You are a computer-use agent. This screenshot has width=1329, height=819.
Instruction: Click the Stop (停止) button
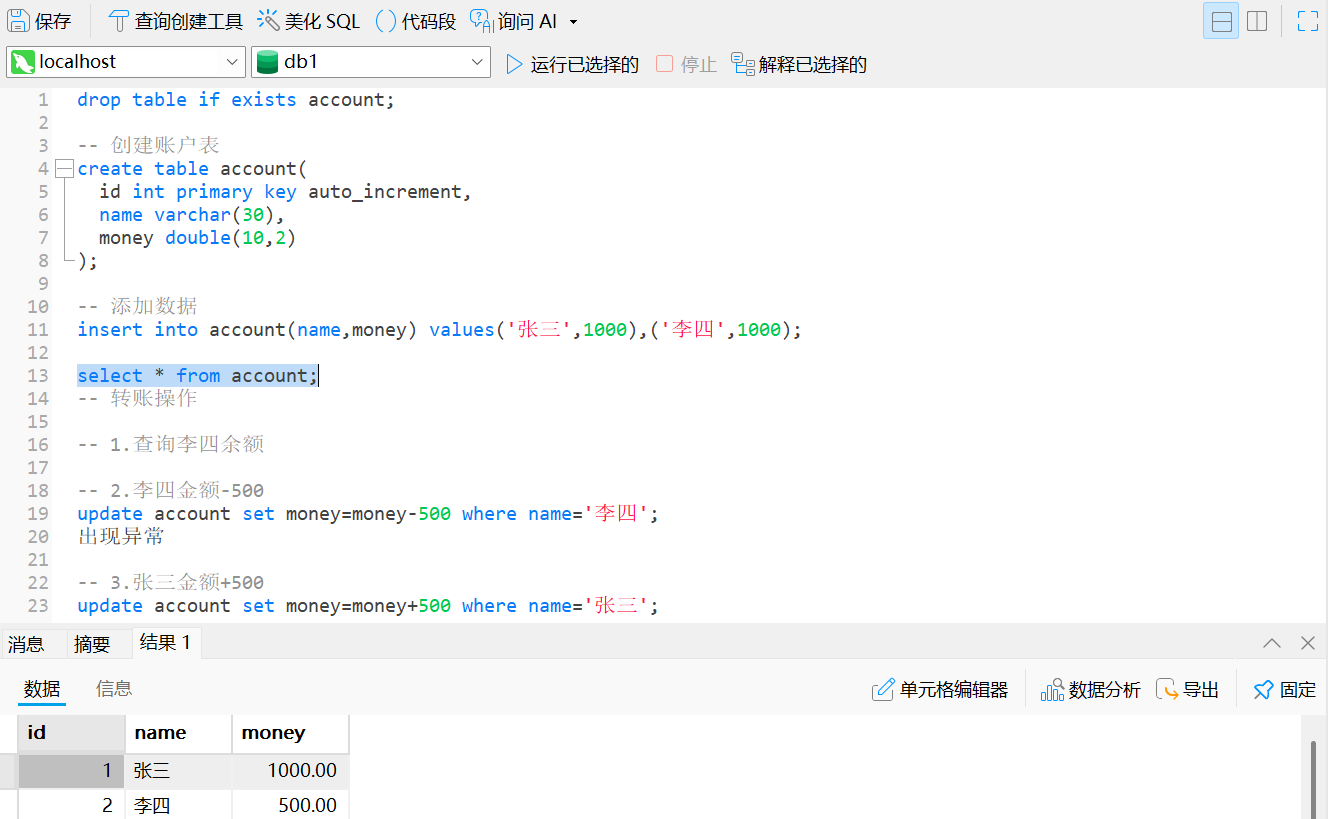tap(686, 64)
